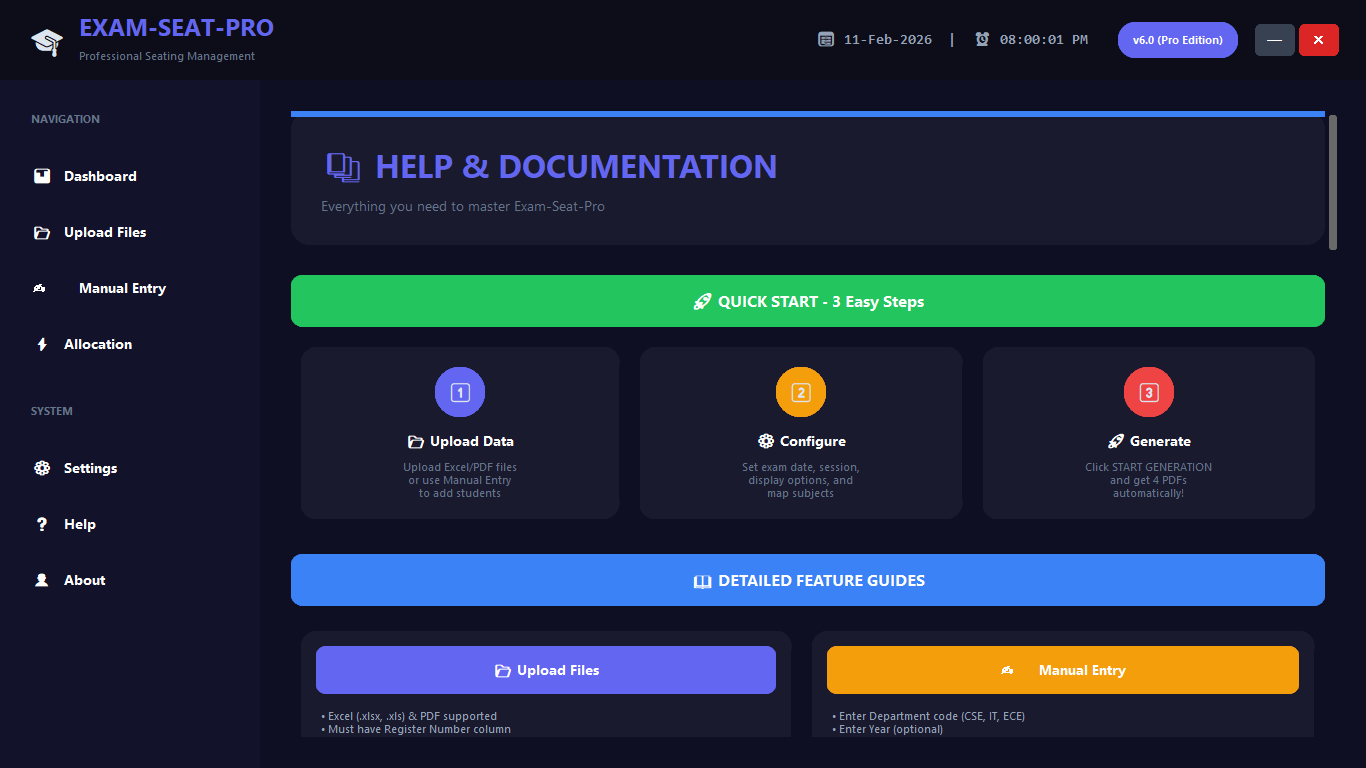Viewport: 1366px width, 768px height.
Task: Open Manual Entry from the navigation sidebar
Action: click(122, 288)
